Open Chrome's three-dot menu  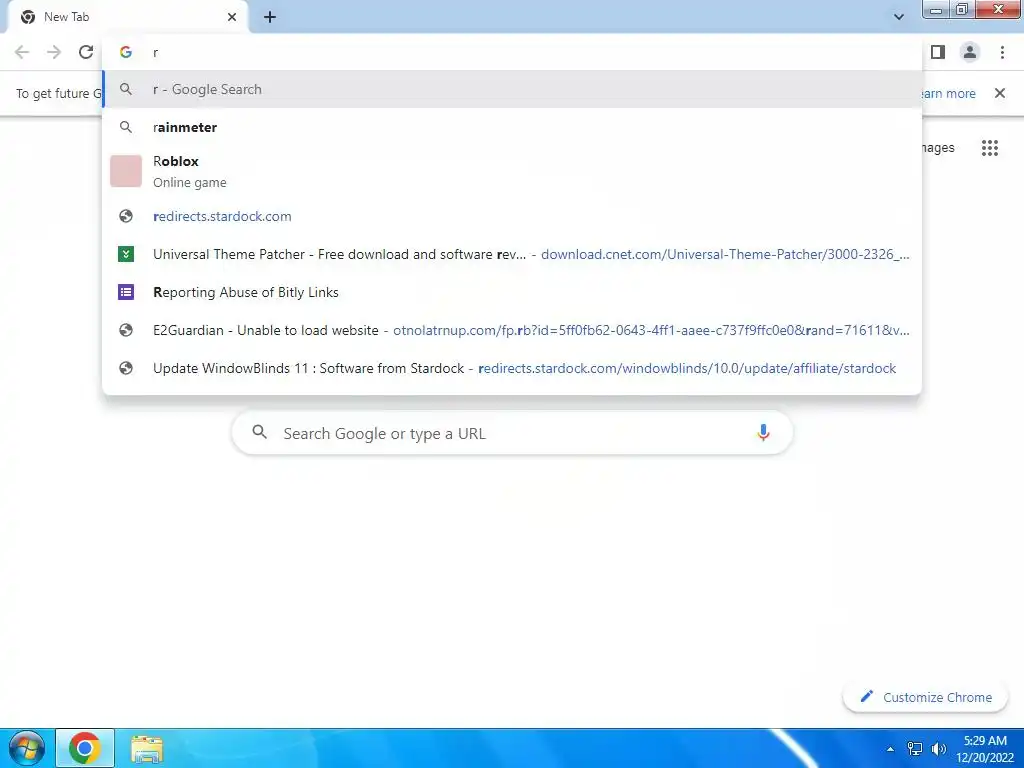click(x=1002, y=52)
